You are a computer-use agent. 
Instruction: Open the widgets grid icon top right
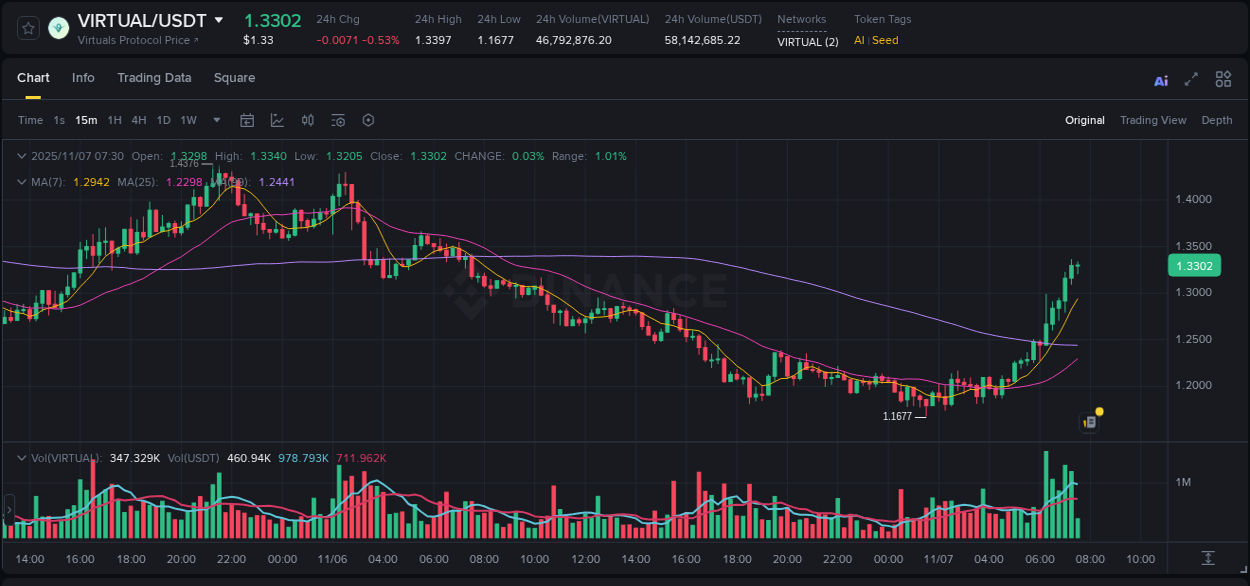tap(1223, 78)
